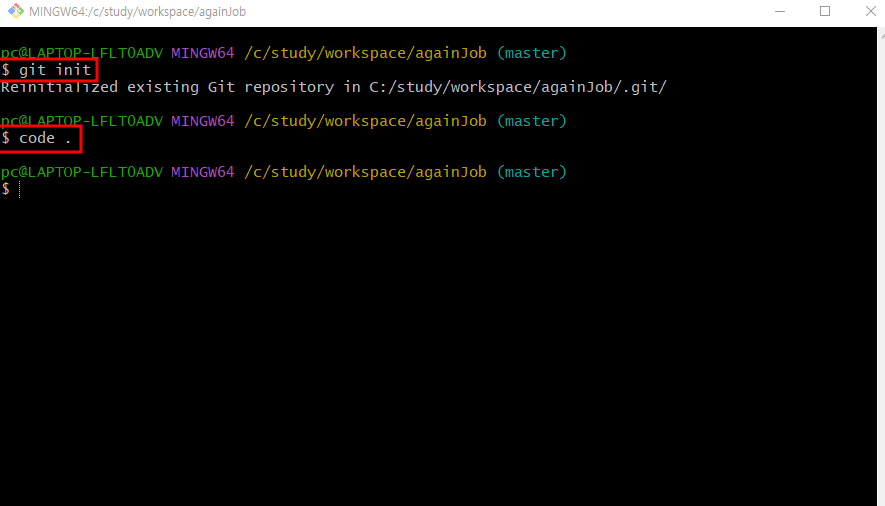Close the MINGW64 terminal window

[x=870, y=11]
